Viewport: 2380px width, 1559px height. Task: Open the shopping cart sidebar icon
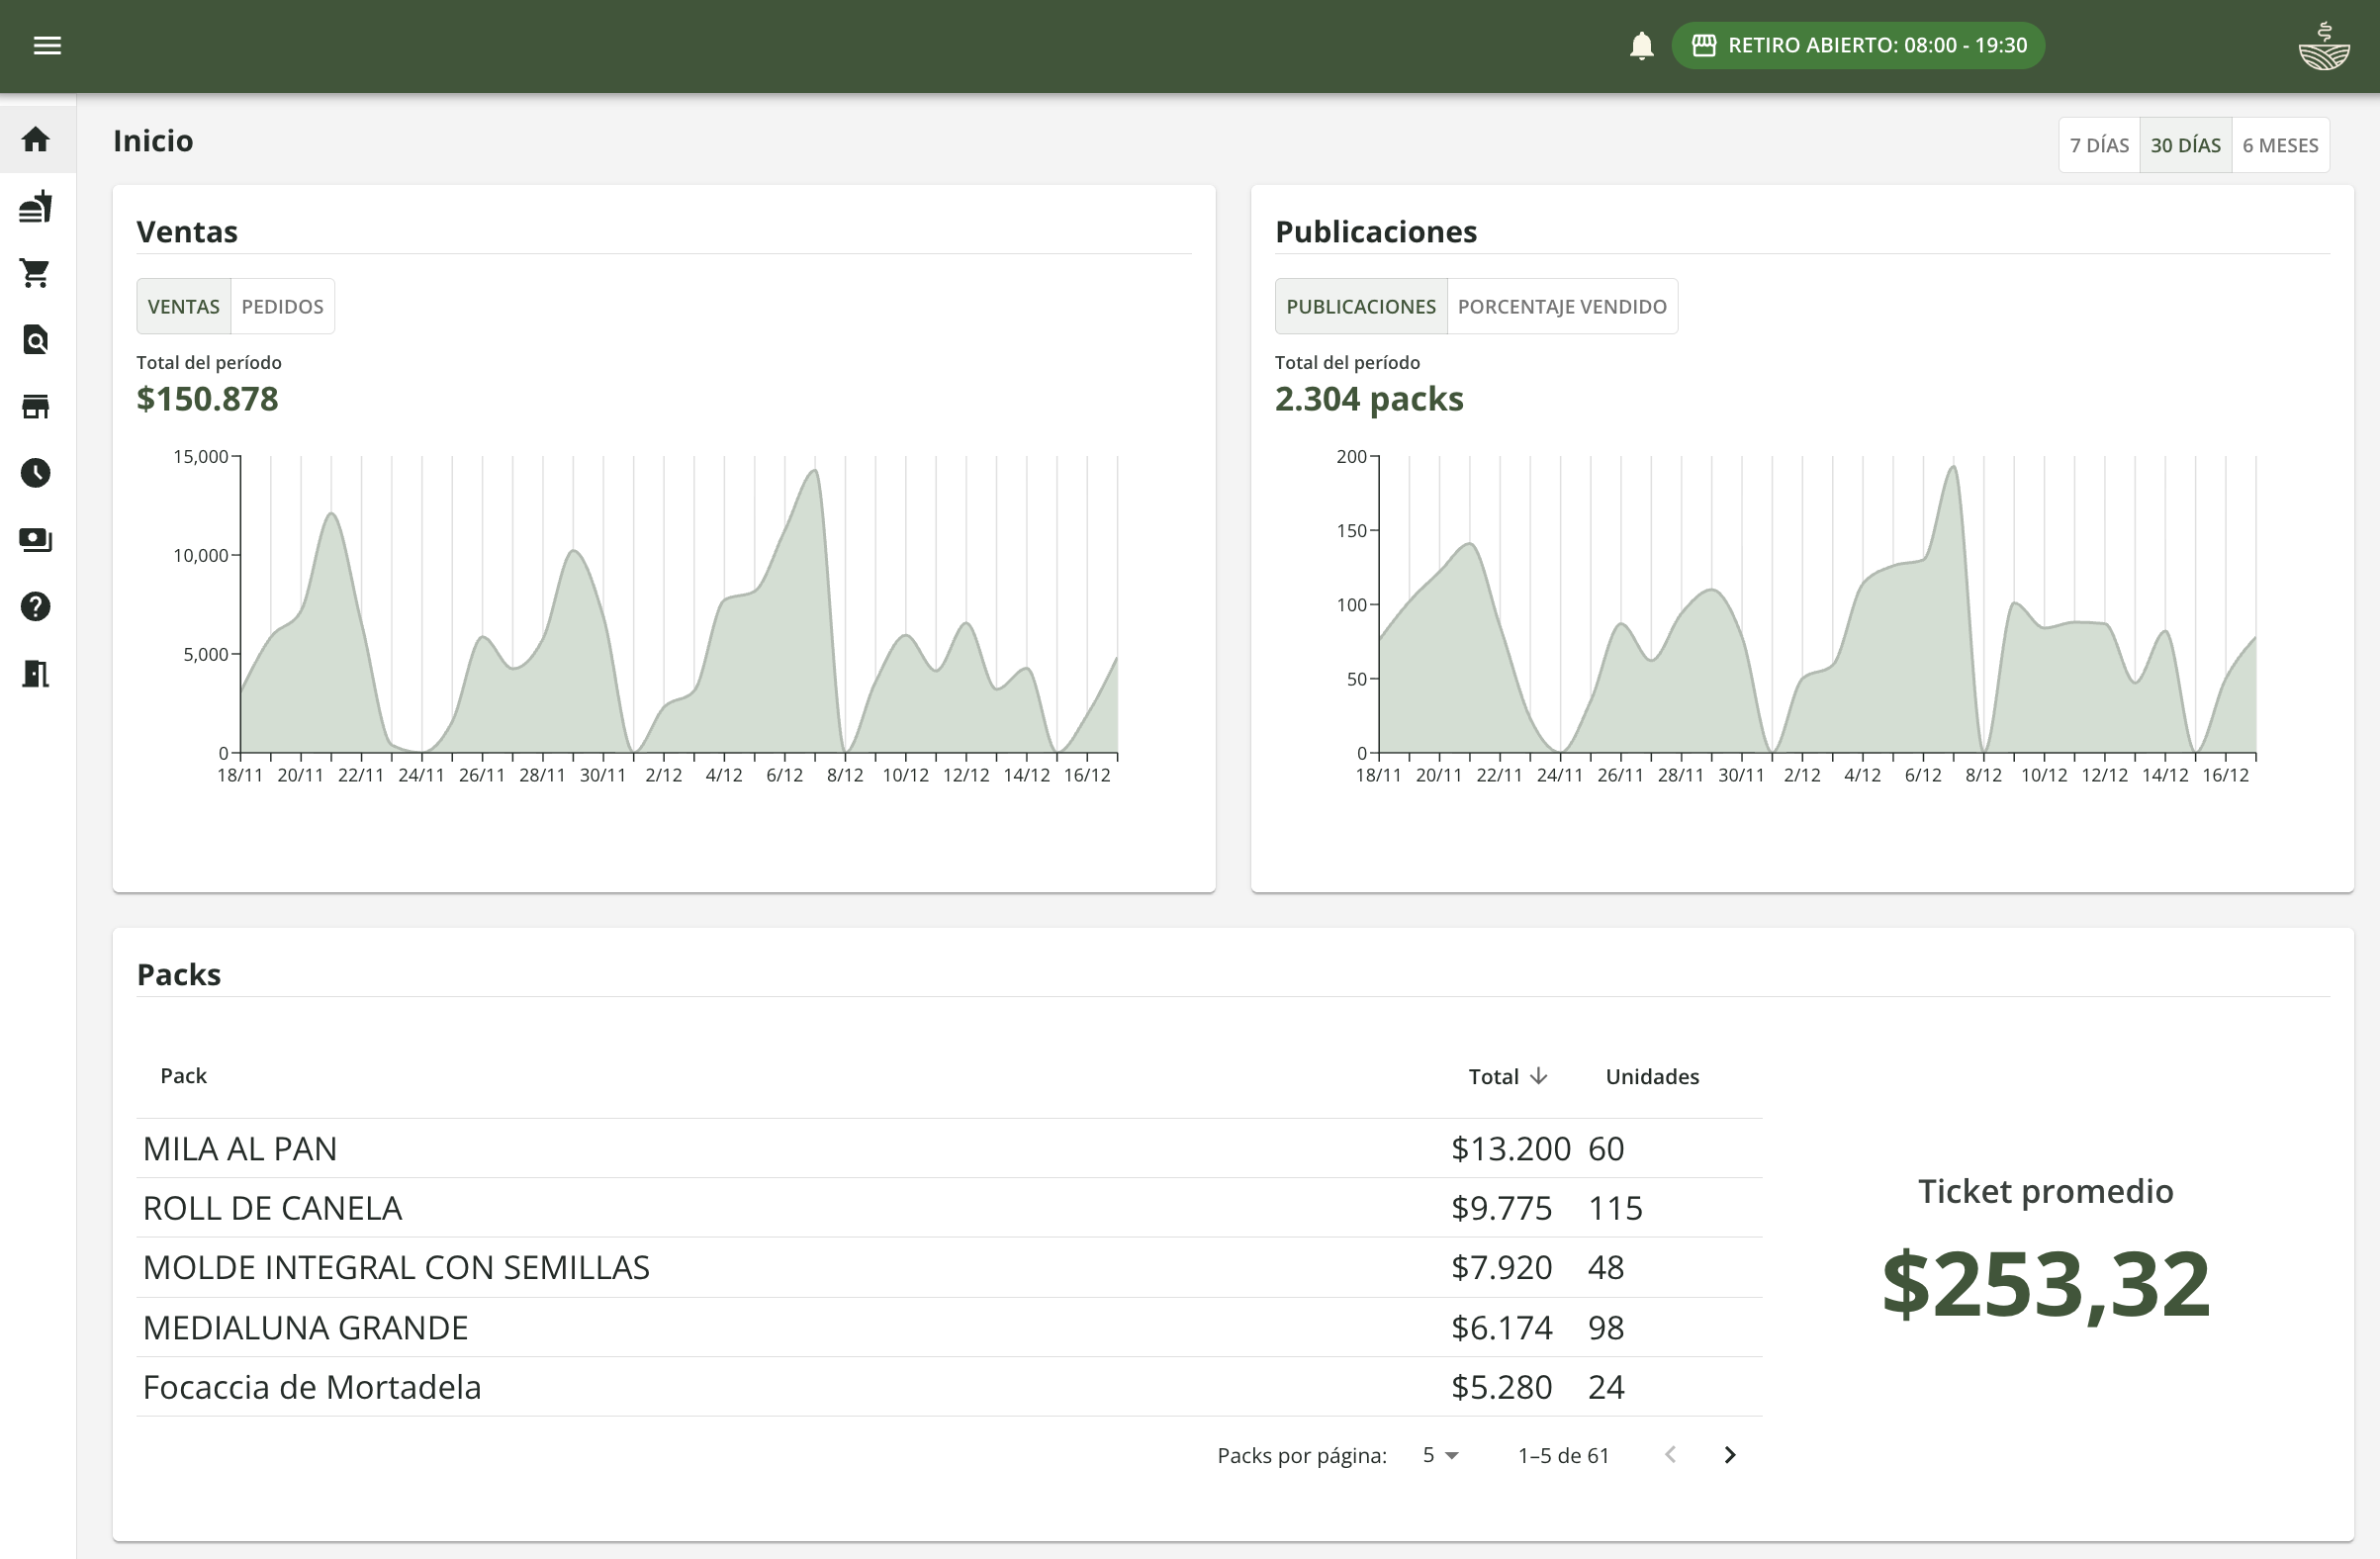[x=36, y=273]
